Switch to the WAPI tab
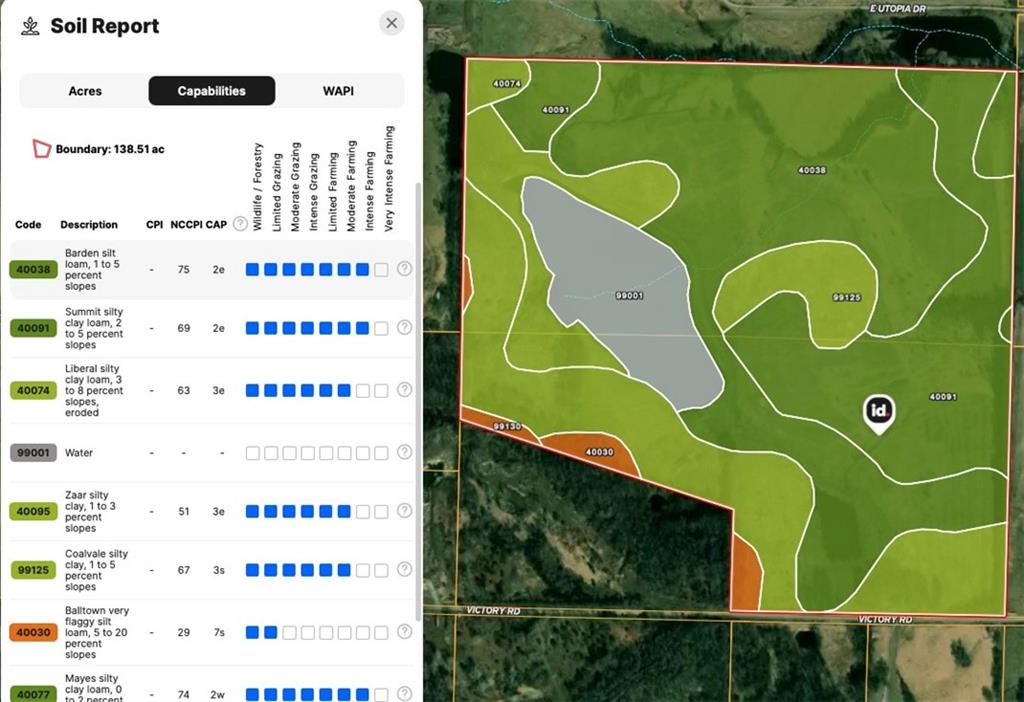1024x702 pixels. click(338, 91)
